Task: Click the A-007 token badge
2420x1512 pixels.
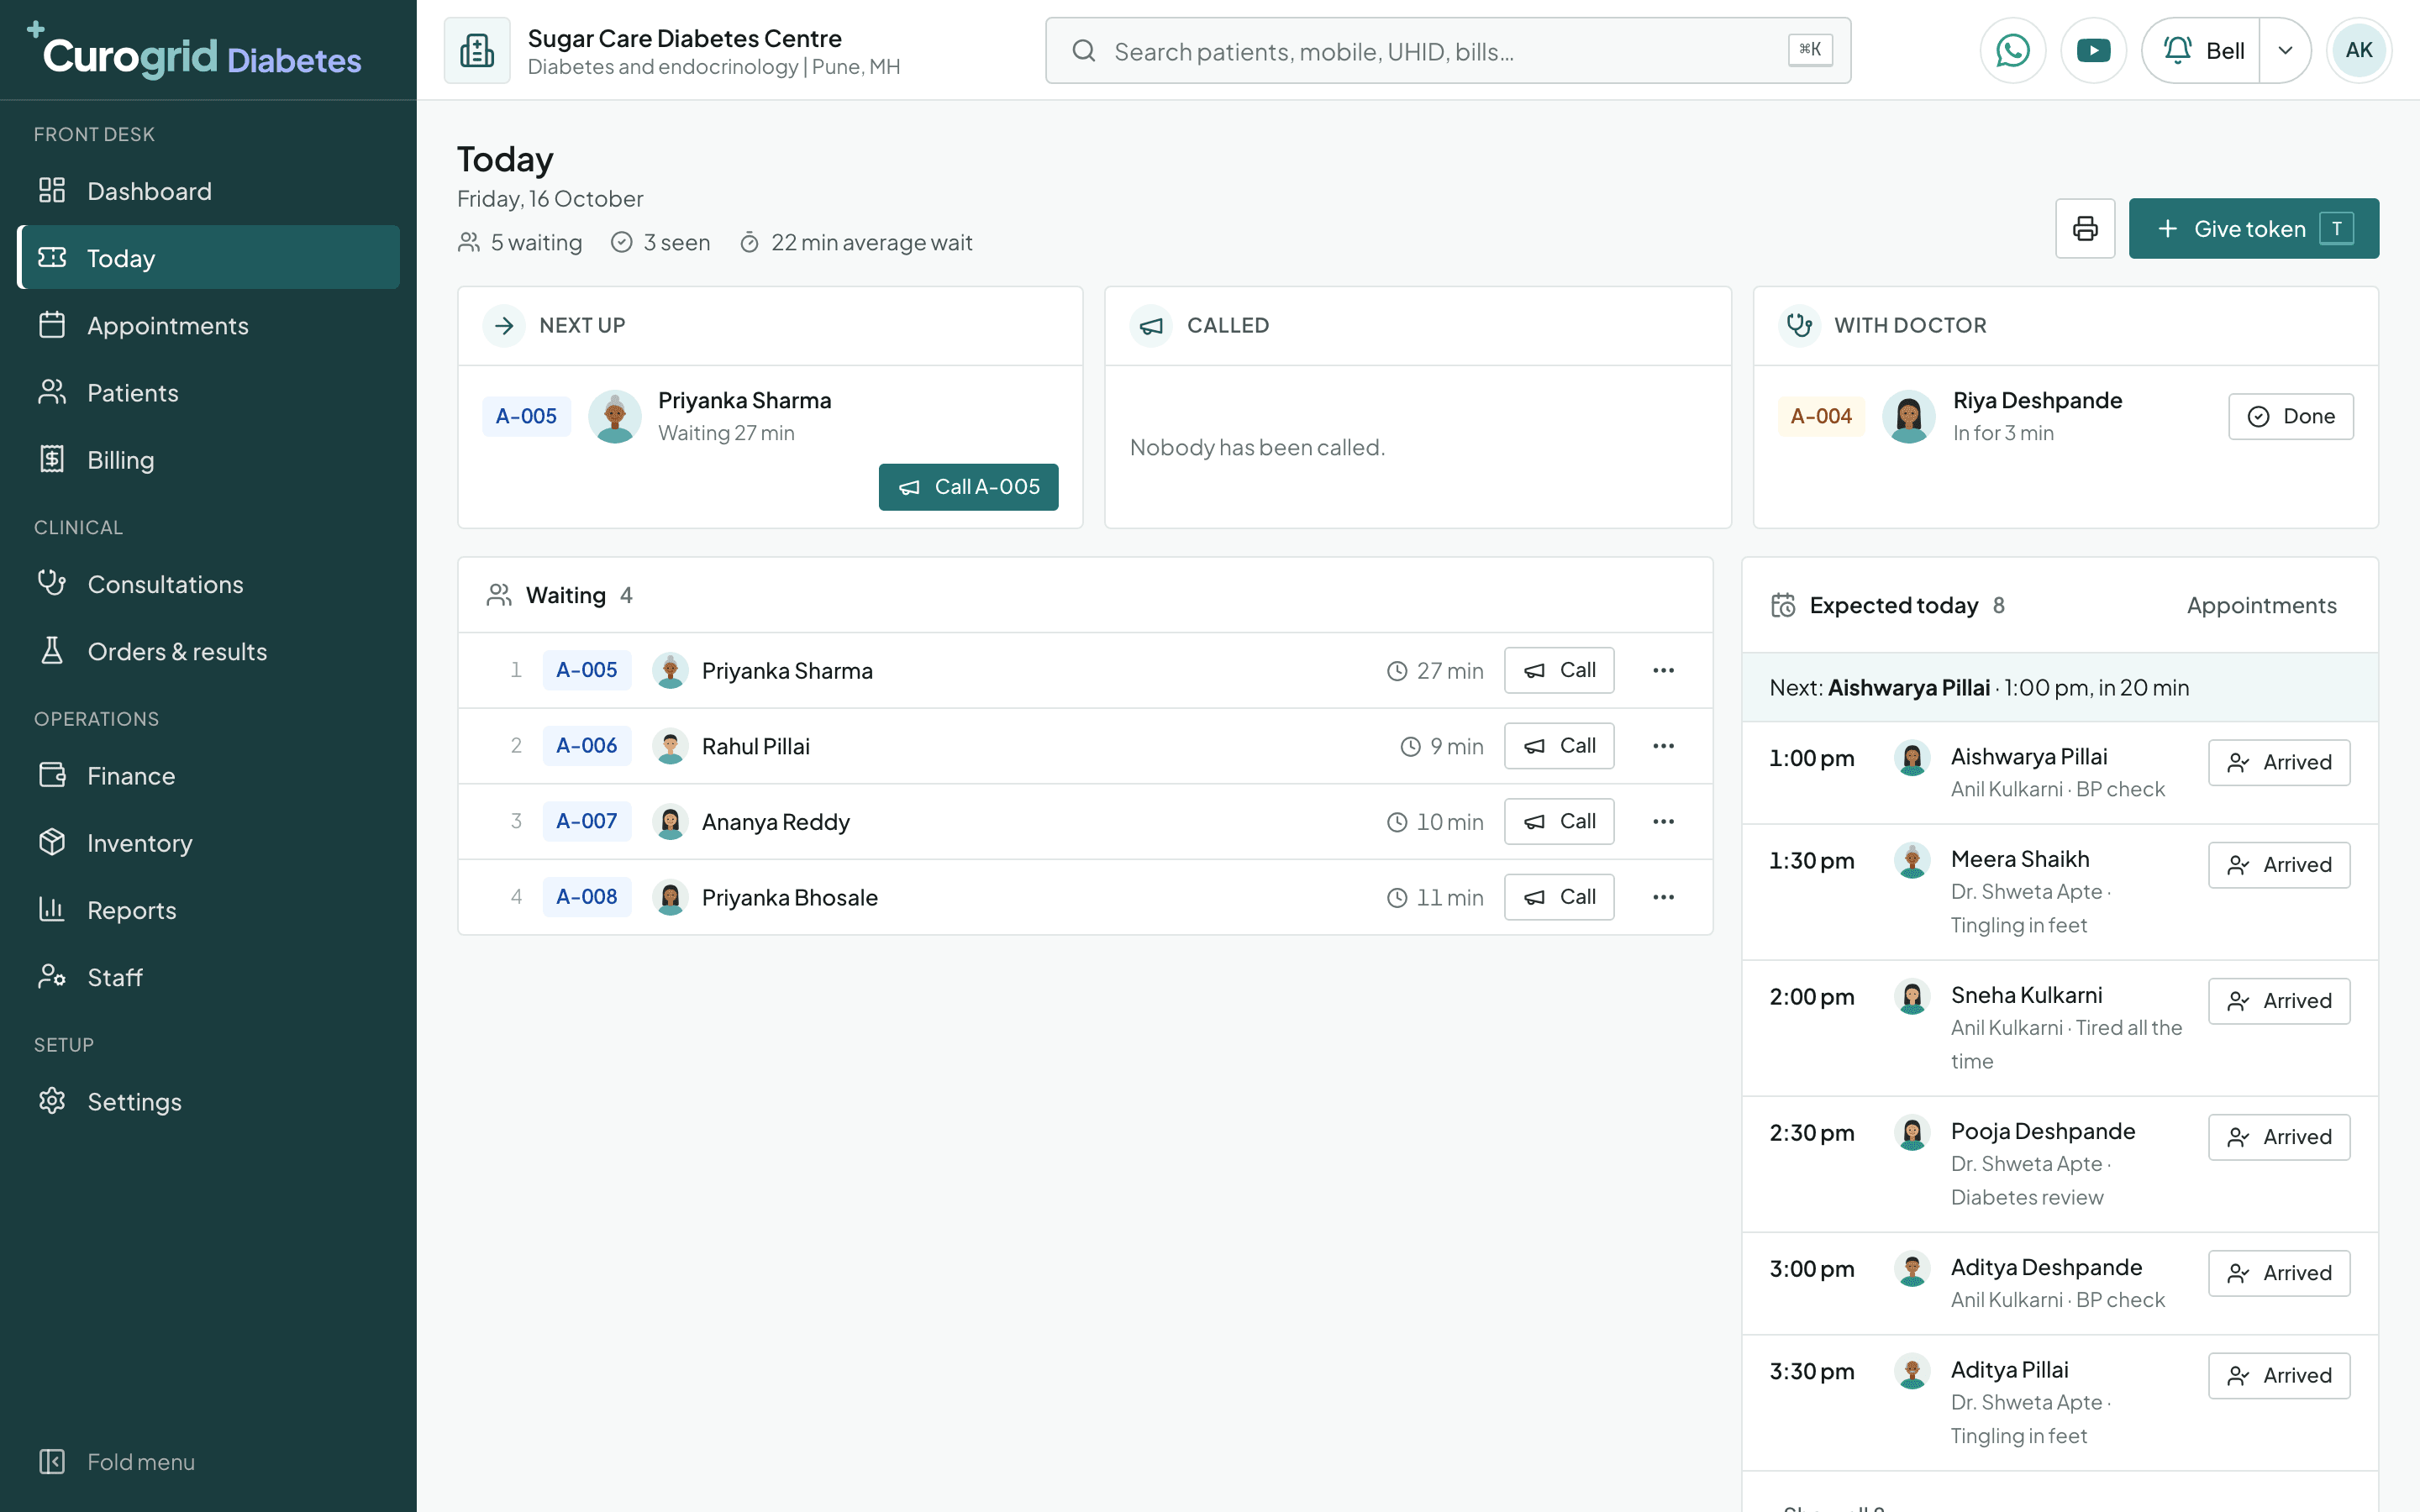Action: point(586,821)
